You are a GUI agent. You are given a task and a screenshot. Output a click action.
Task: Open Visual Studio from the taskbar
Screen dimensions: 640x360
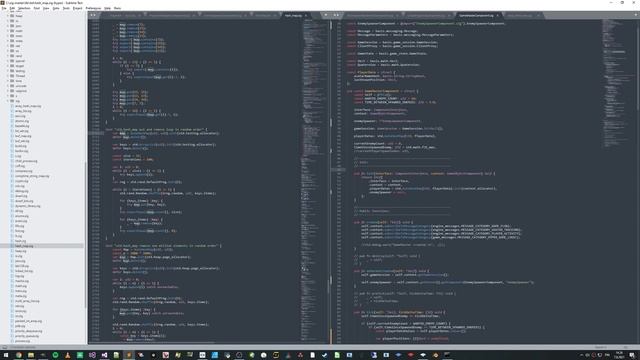[104, 355]
